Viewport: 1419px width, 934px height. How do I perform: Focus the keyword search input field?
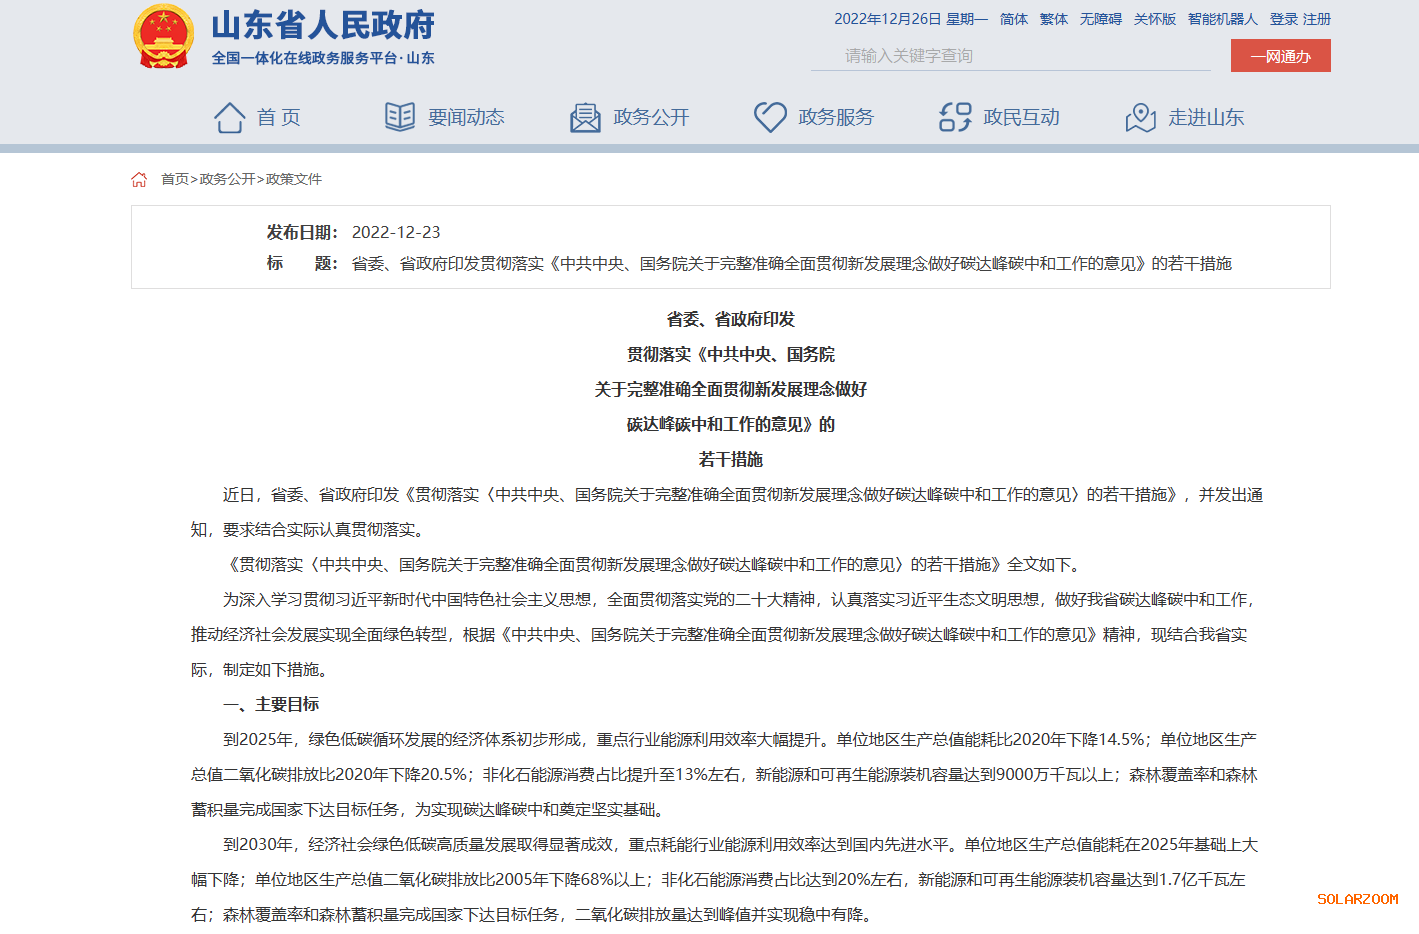pyautogui.click(x=1010, y=56)
